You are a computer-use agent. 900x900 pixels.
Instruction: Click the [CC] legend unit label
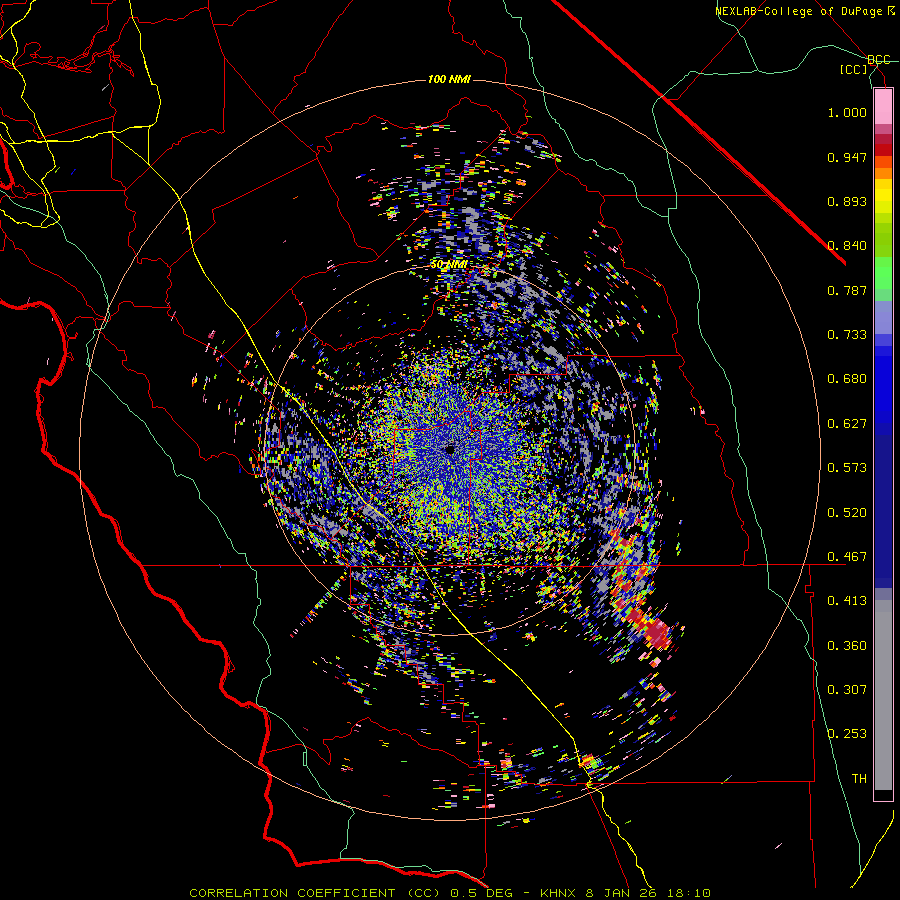click(x=854, y=70)
